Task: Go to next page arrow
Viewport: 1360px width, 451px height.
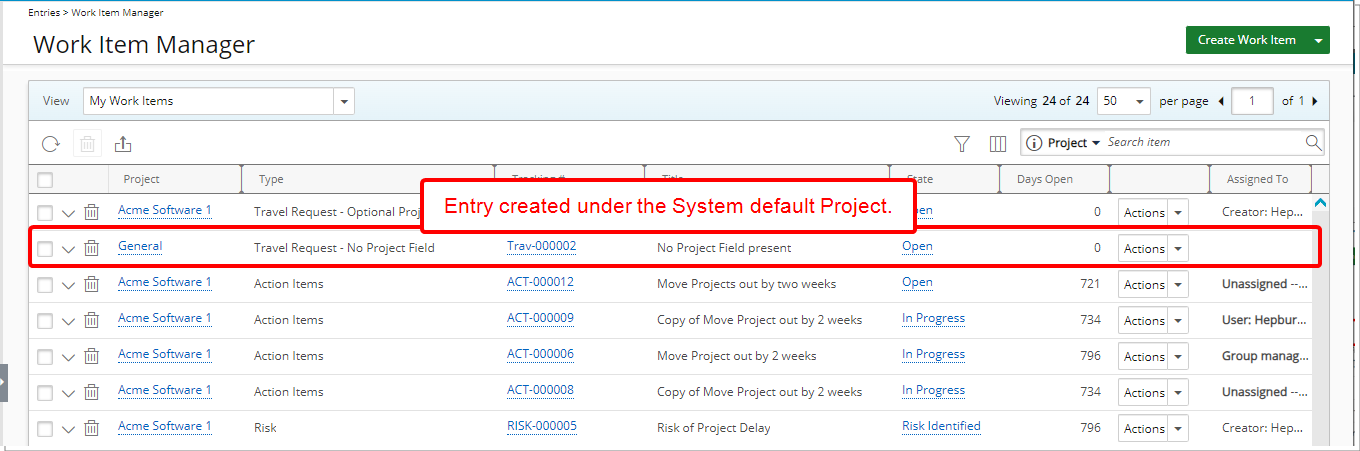Action: tap(1314, 101)
